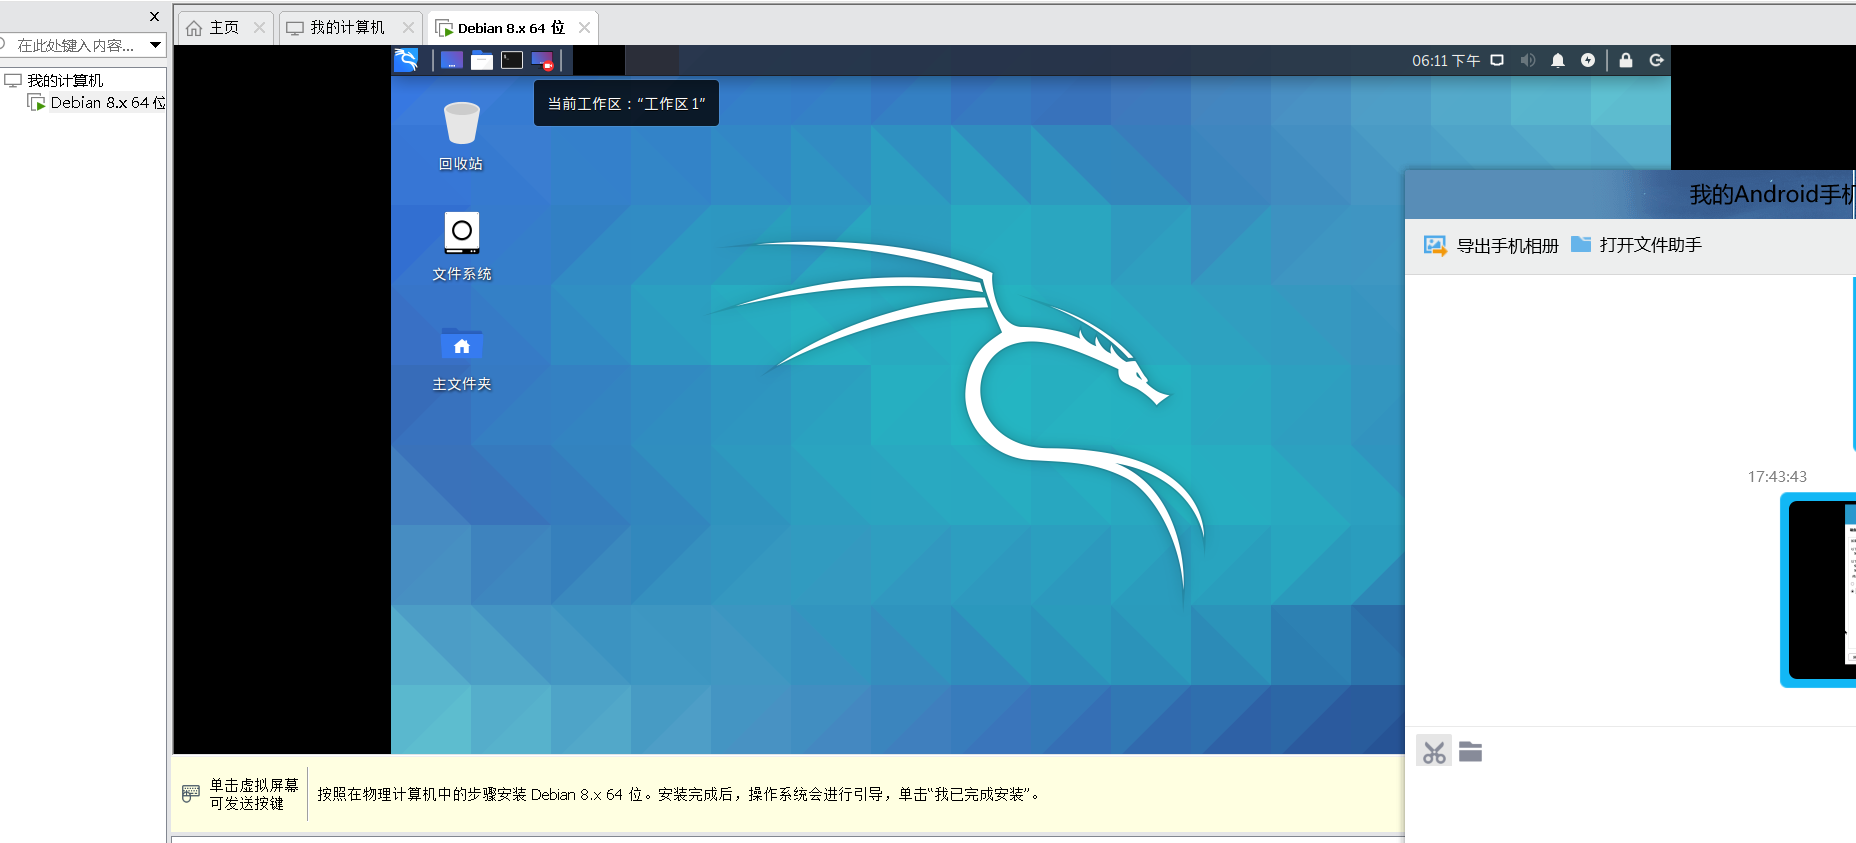
Task: Open the notifications bell icon
Action: 1558,60
